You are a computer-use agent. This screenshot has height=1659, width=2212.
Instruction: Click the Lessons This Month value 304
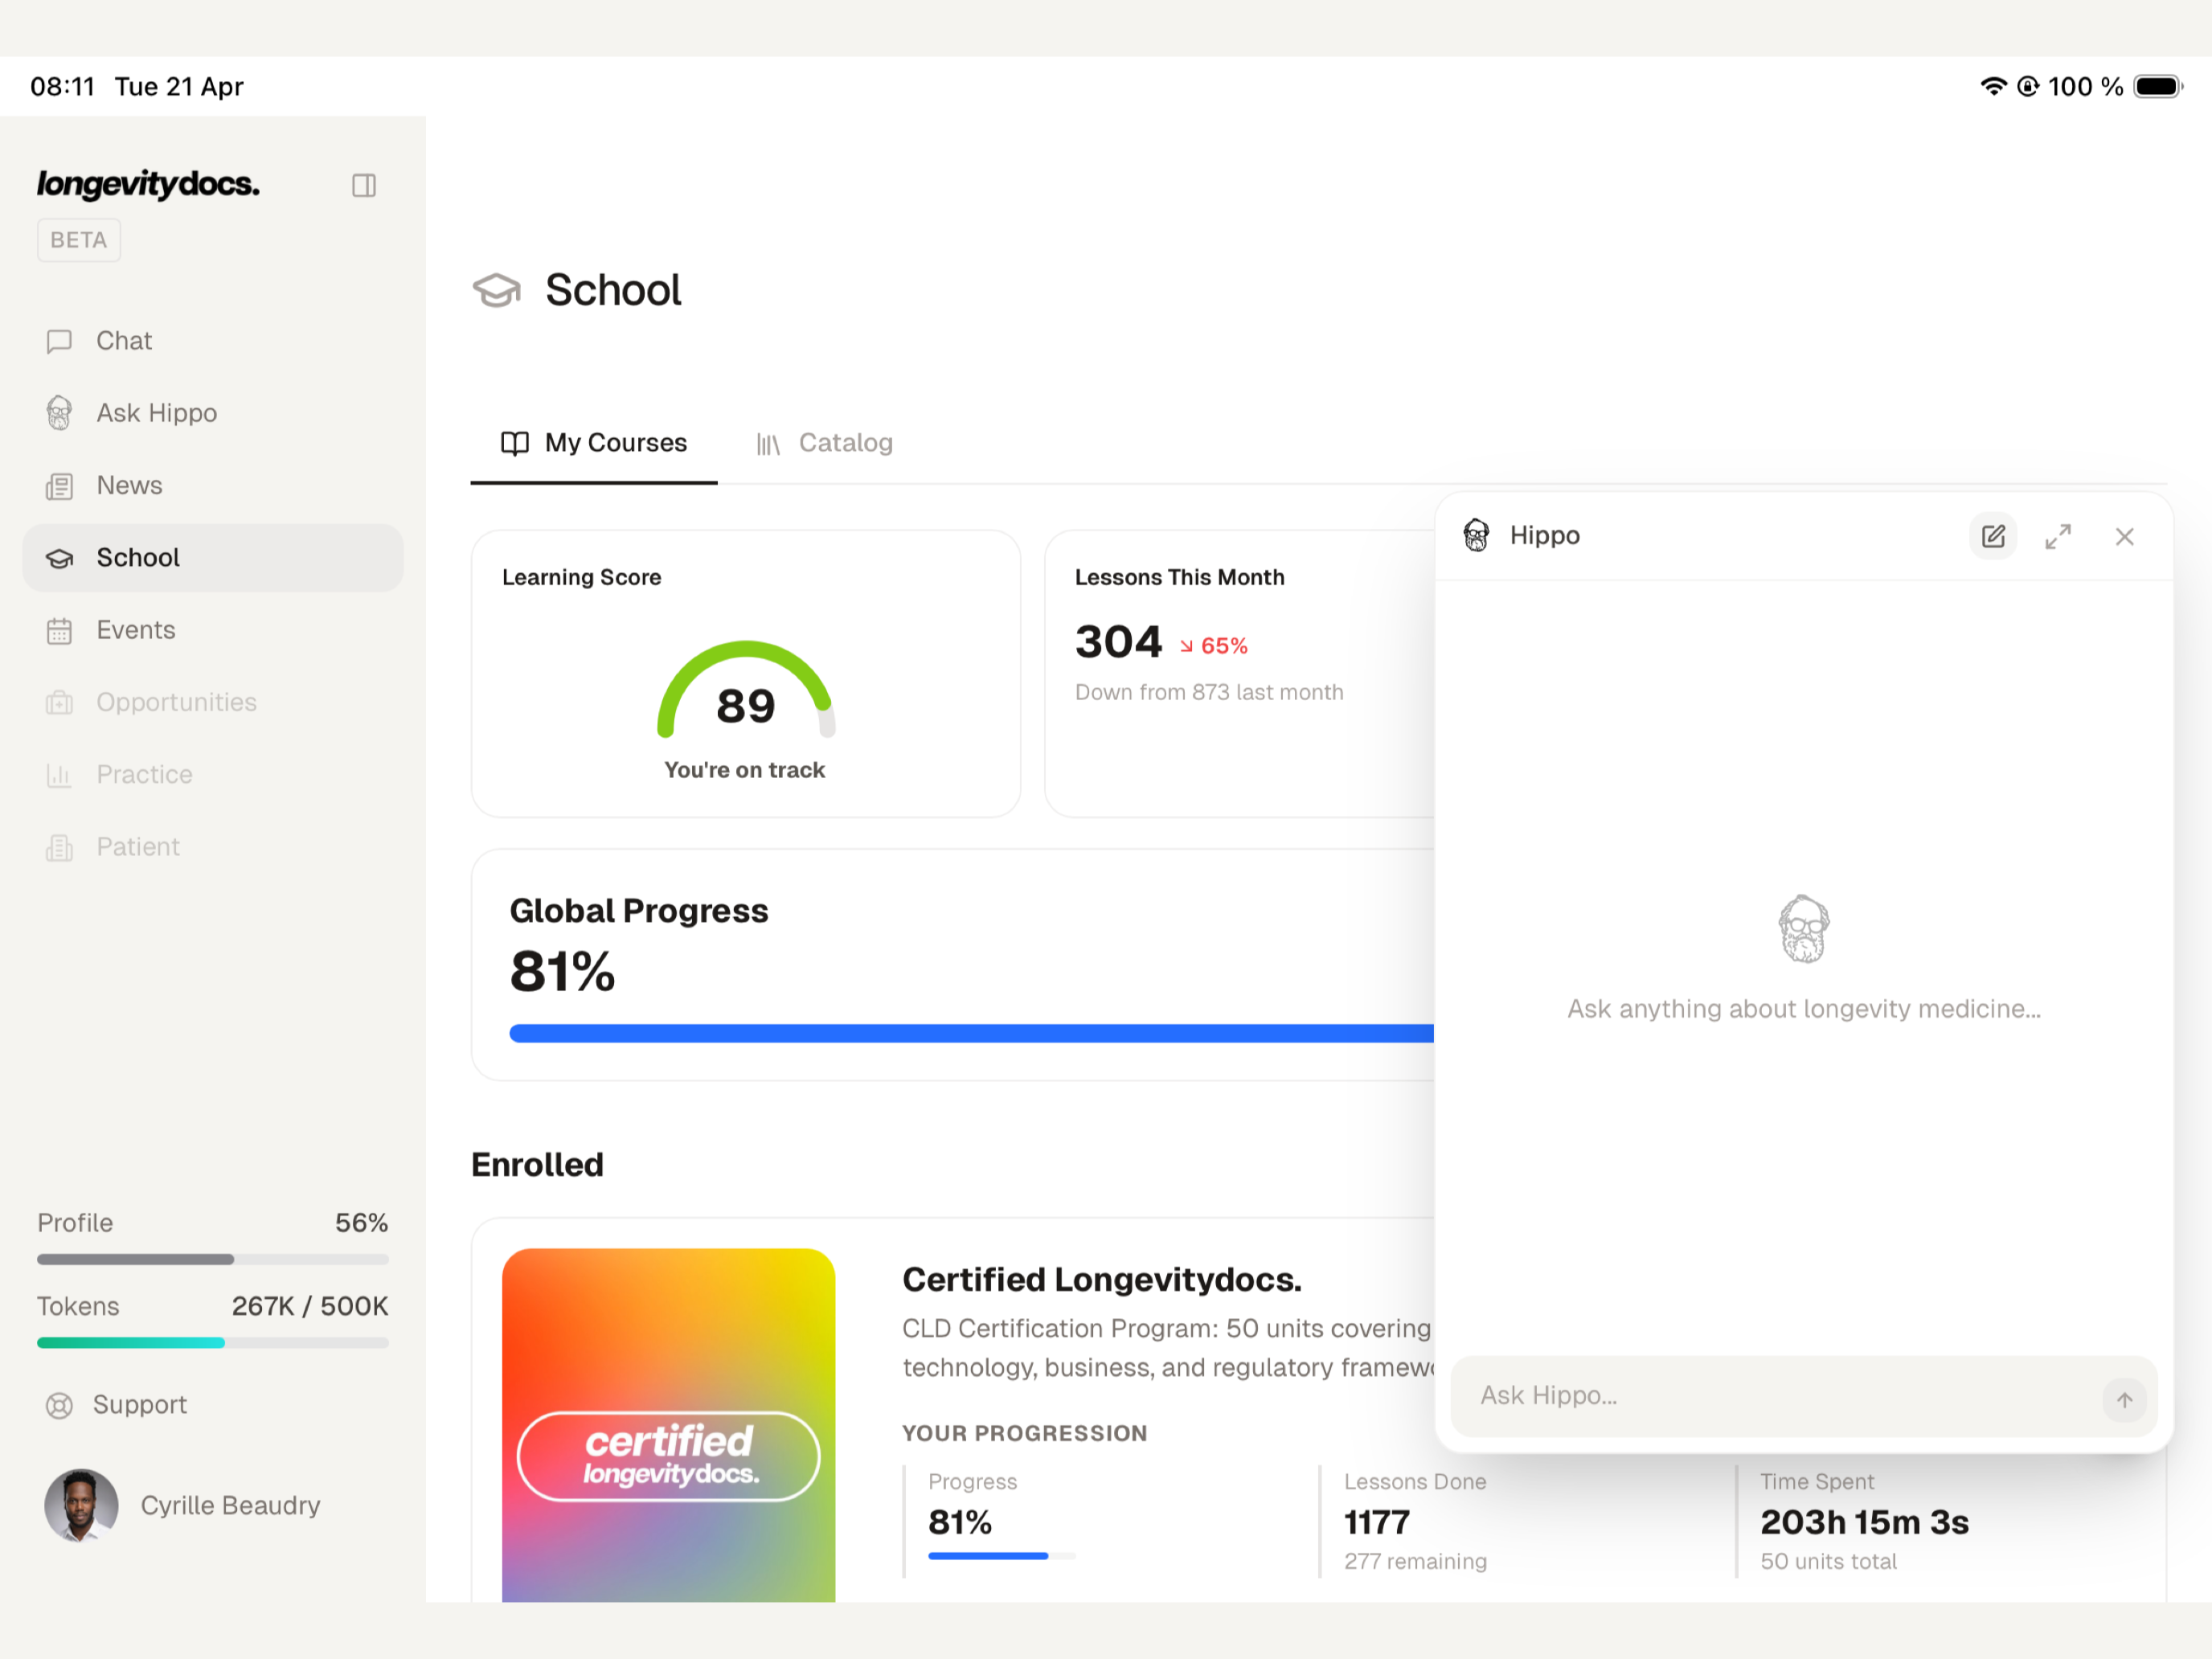pyautogui.click(x=1118, y=642)
